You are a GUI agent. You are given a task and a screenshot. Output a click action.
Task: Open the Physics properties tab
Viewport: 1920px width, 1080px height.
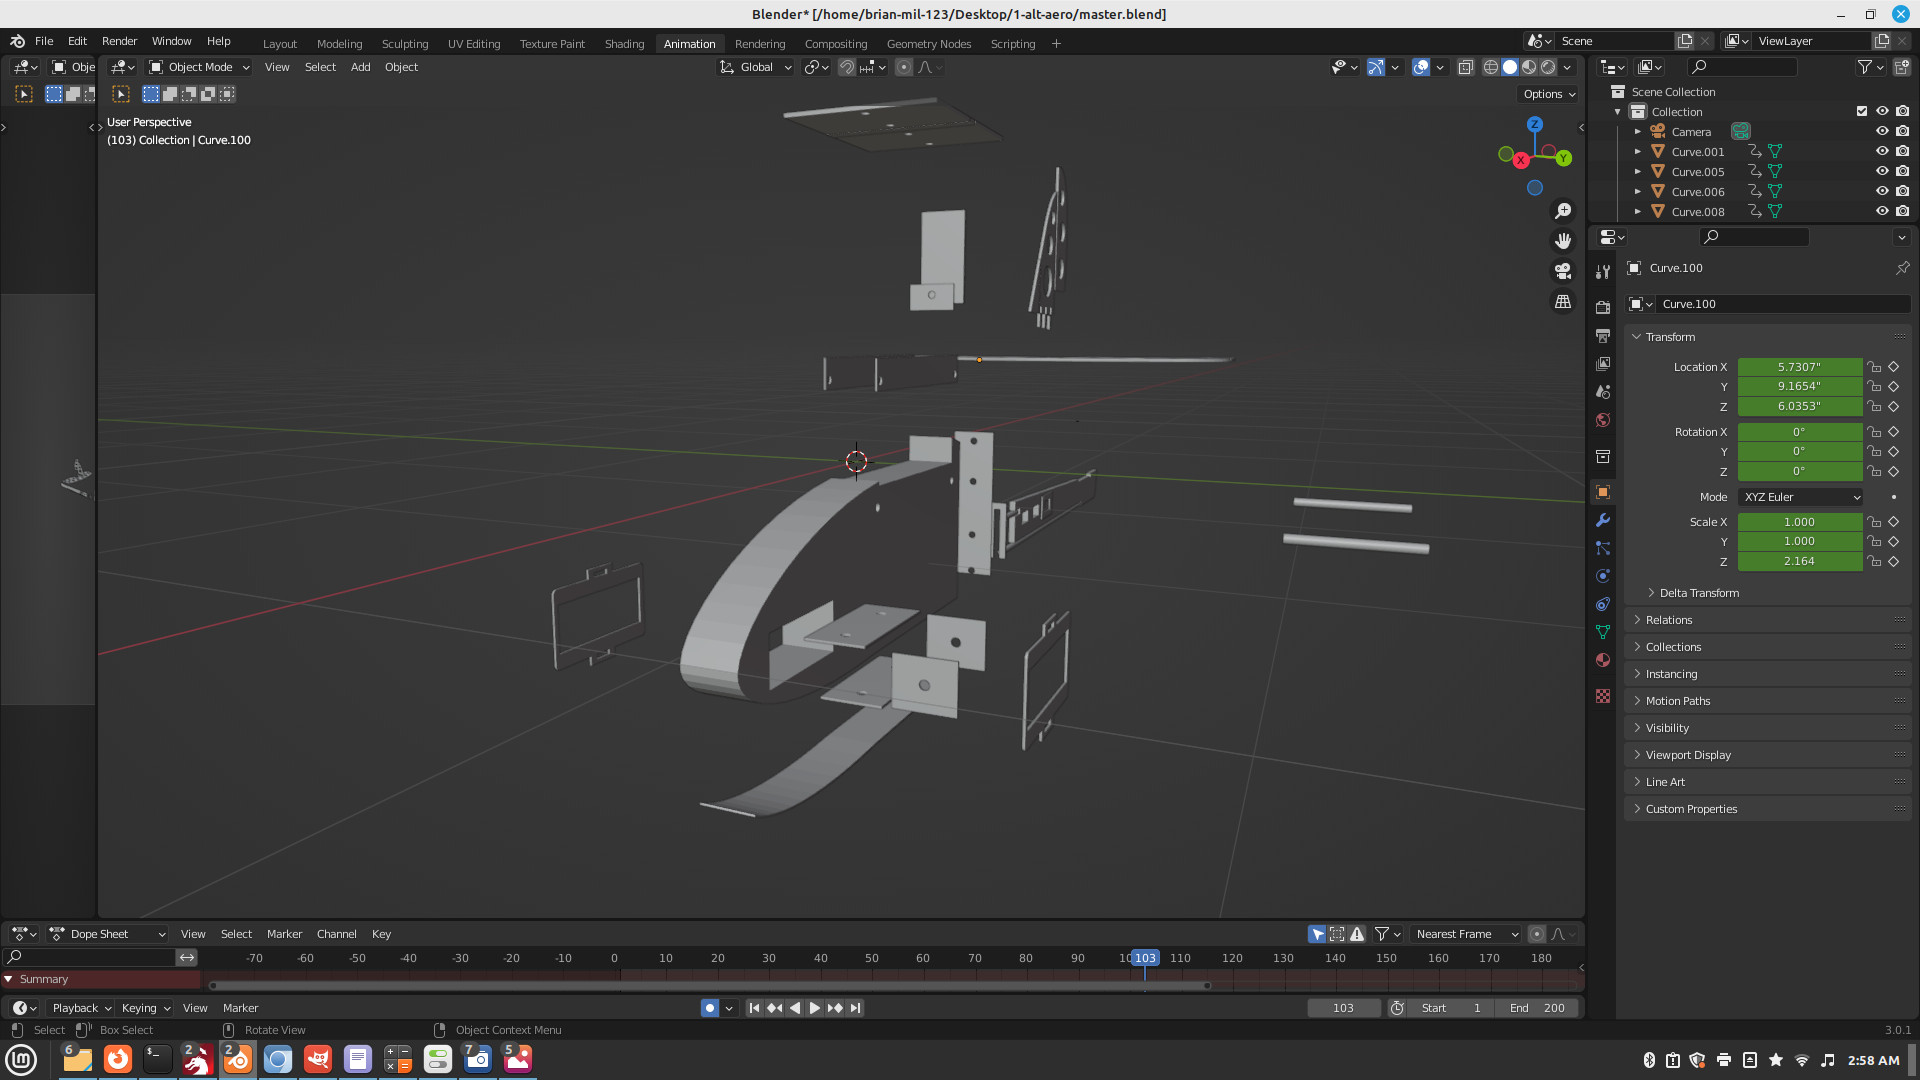tap(1603, 576)
